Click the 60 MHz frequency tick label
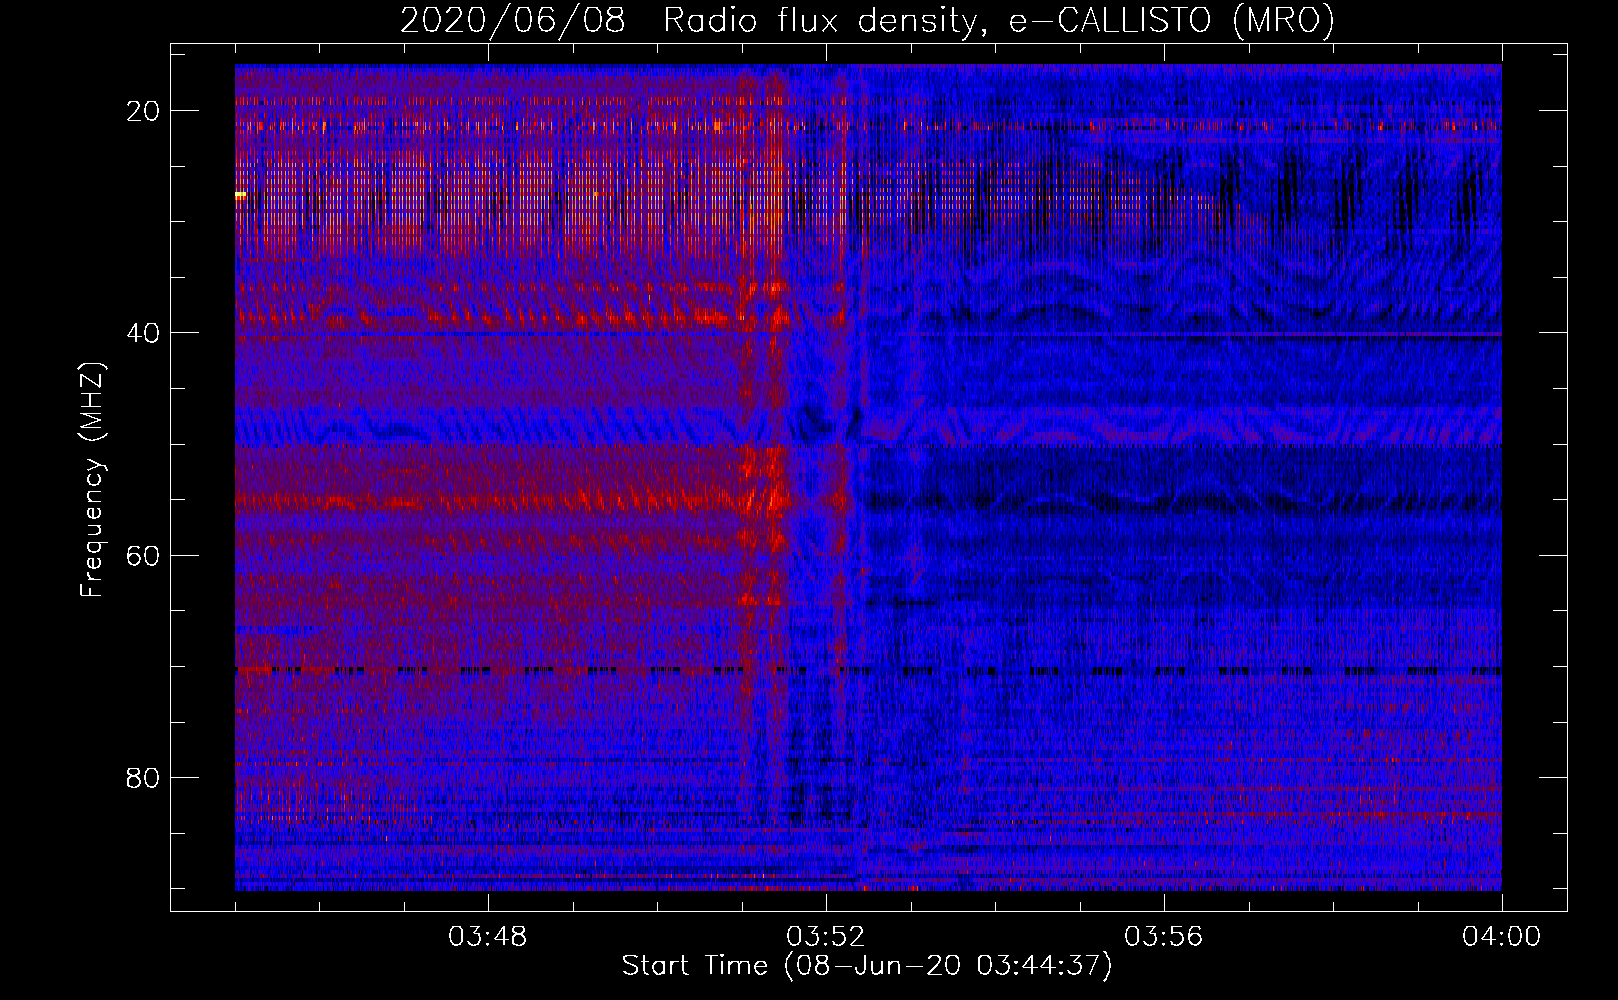 tap(143, 555)
